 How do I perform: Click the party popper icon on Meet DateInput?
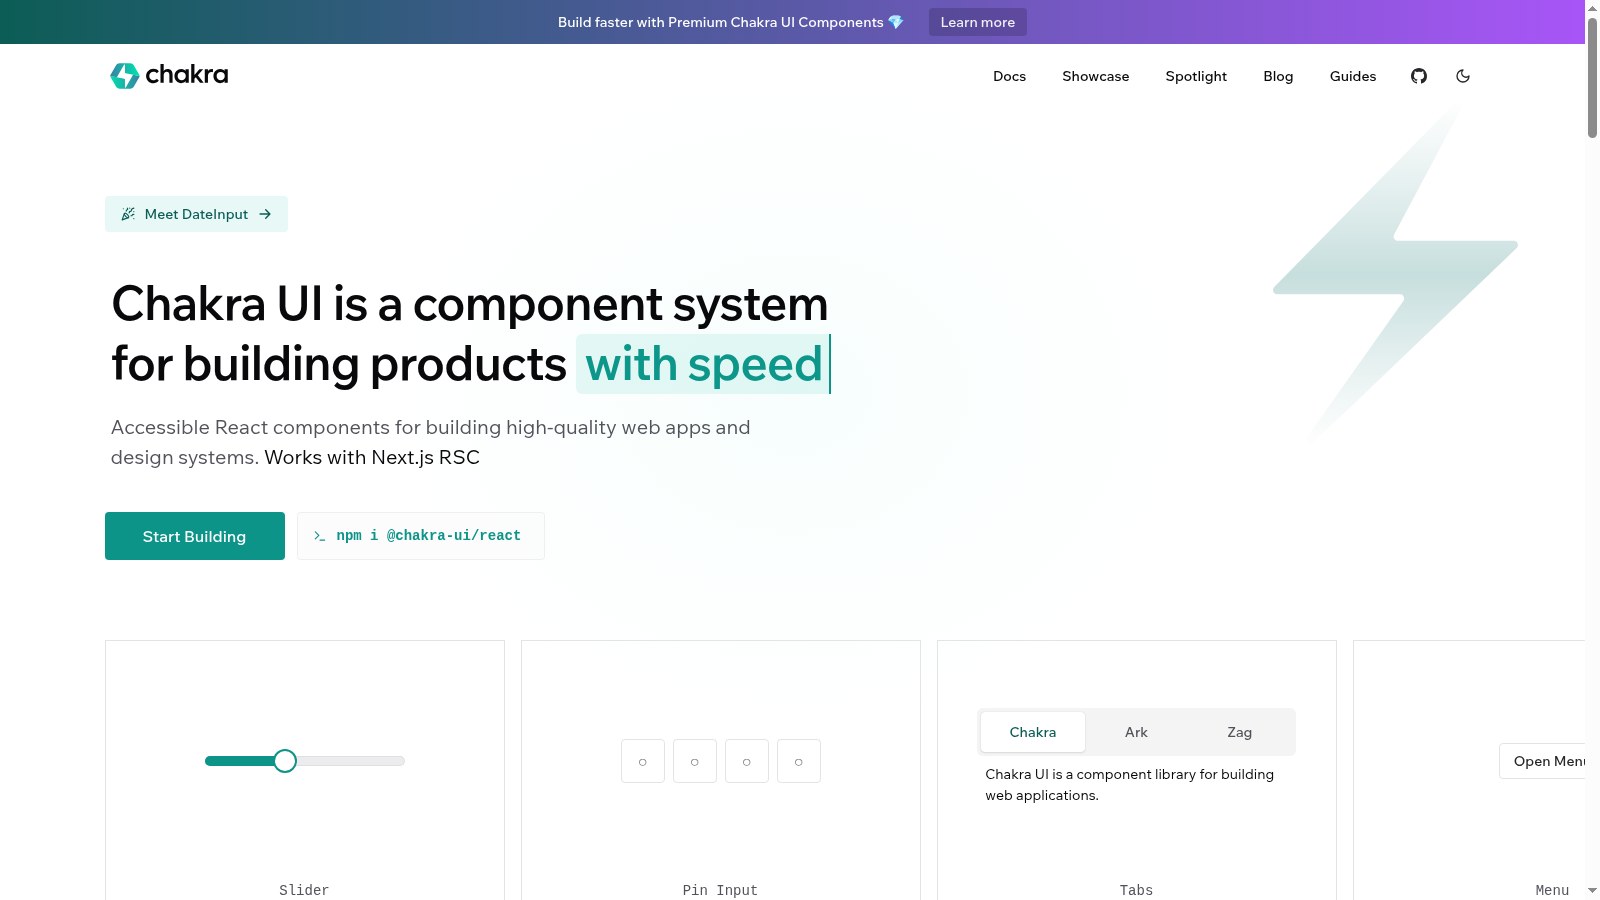pos(128,214)
